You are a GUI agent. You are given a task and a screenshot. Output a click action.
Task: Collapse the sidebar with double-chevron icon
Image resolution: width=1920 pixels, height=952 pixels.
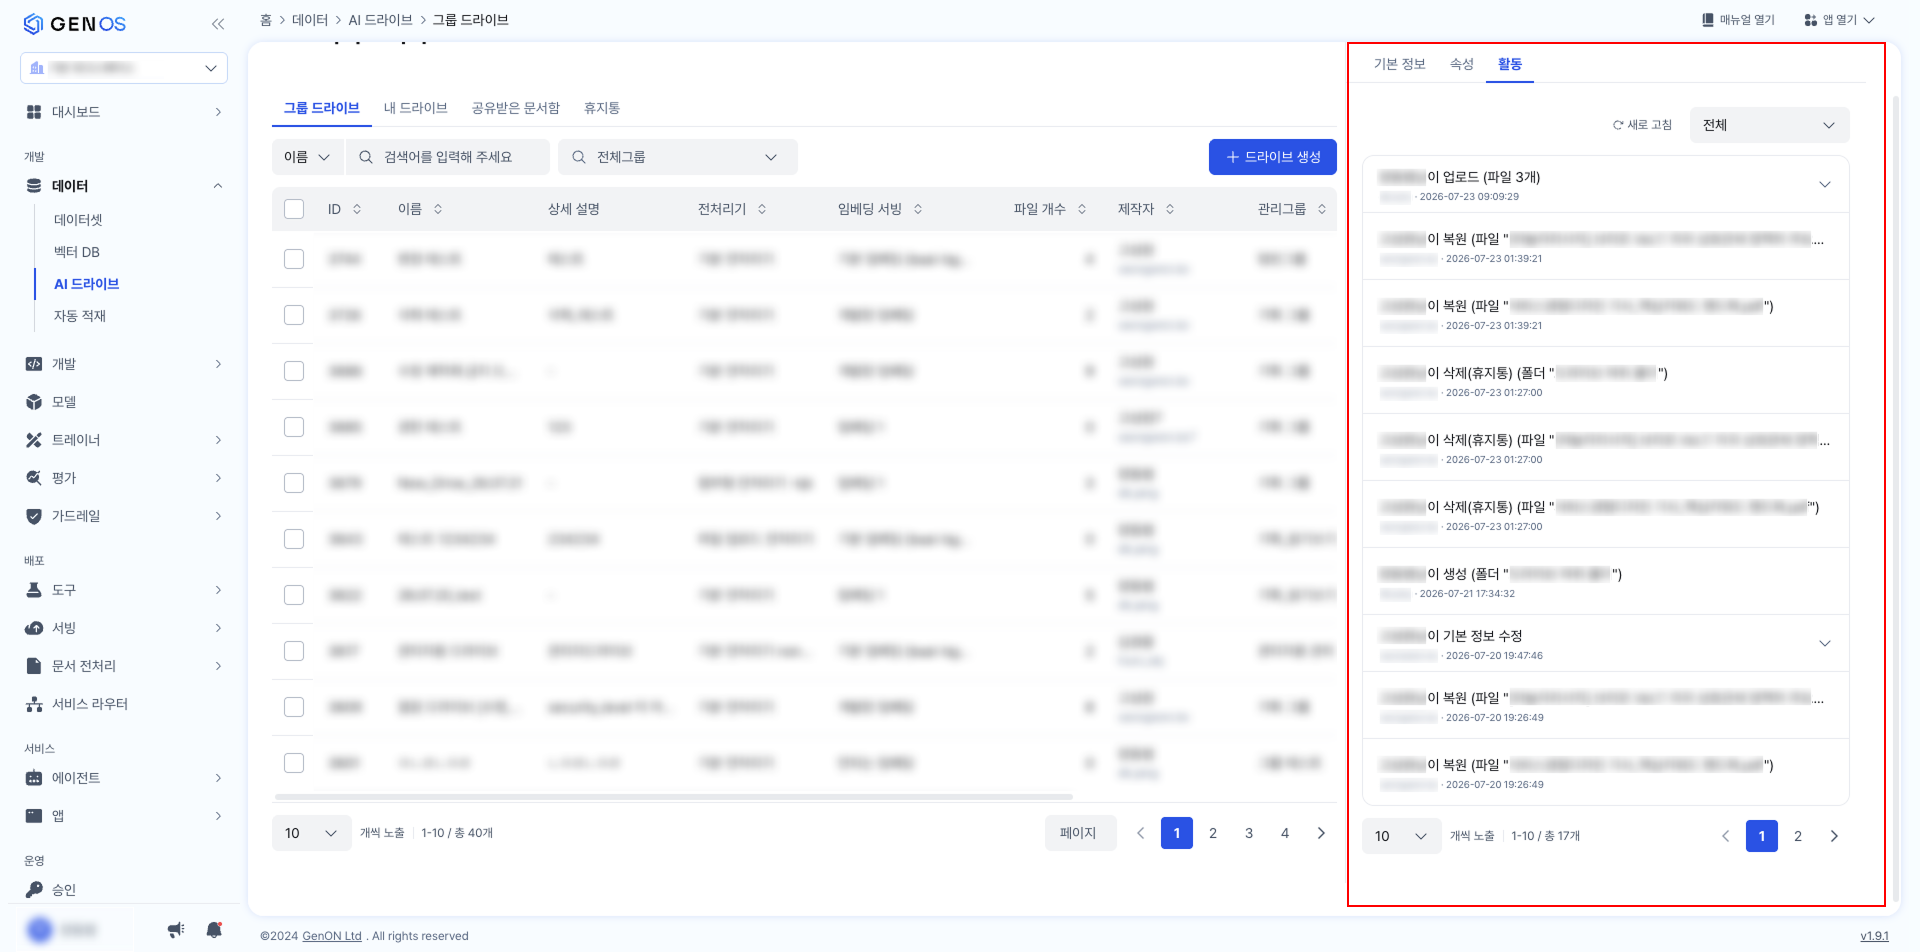coord(218,24)
